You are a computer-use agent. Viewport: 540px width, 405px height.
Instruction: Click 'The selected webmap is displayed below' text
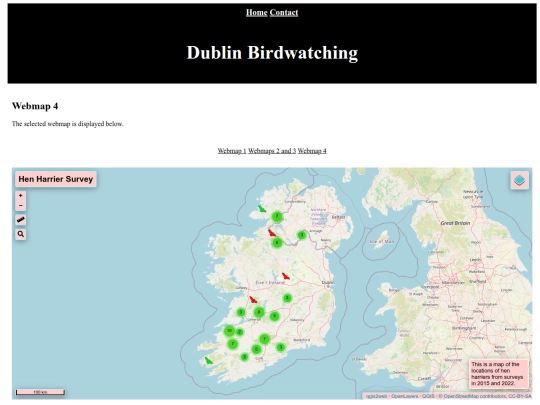point(68,124)
